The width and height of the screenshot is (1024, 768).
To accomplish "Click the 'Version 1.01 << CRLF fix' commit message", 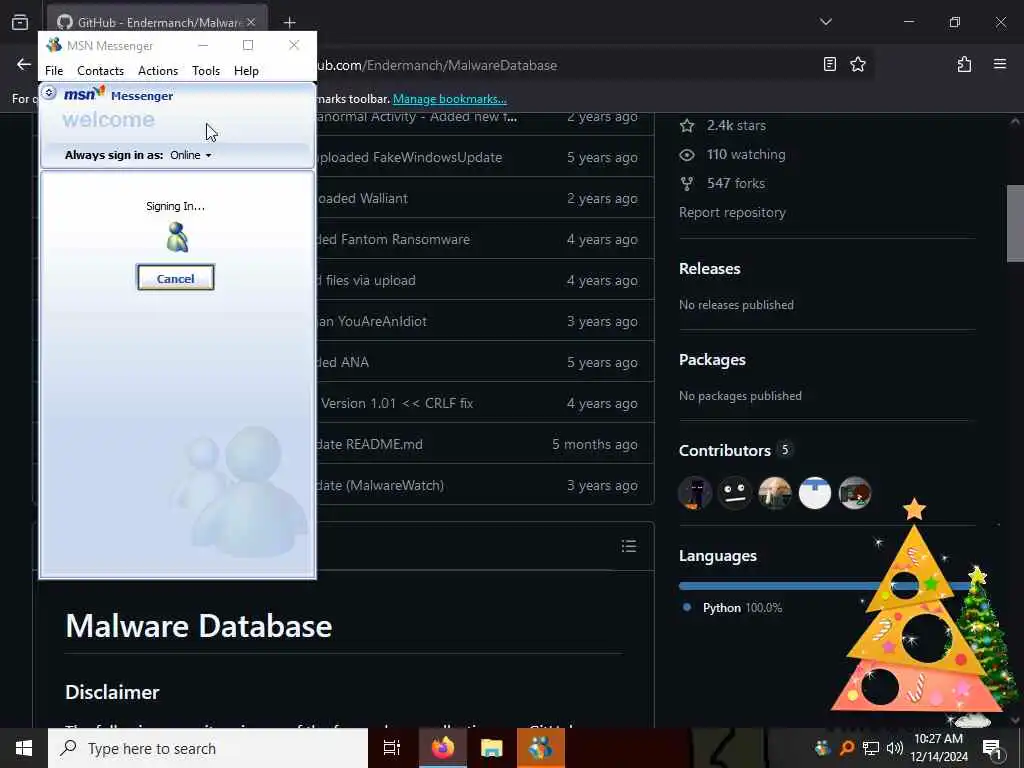I will click(x=396, y=403).
